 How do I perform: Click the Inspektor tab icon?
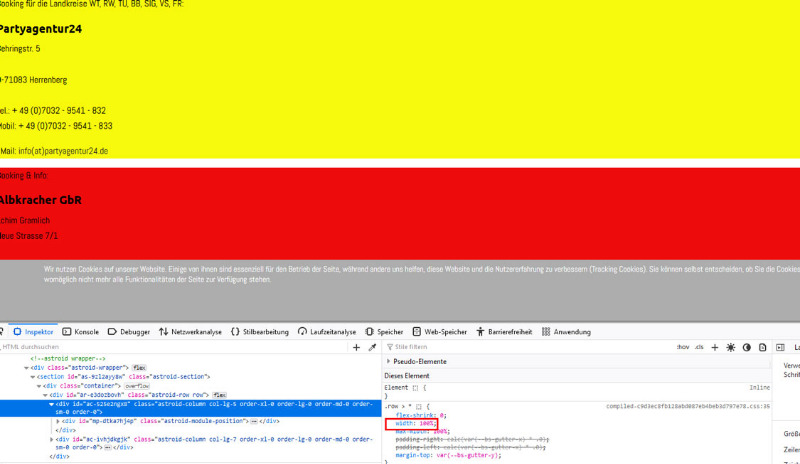click(17, 332)
